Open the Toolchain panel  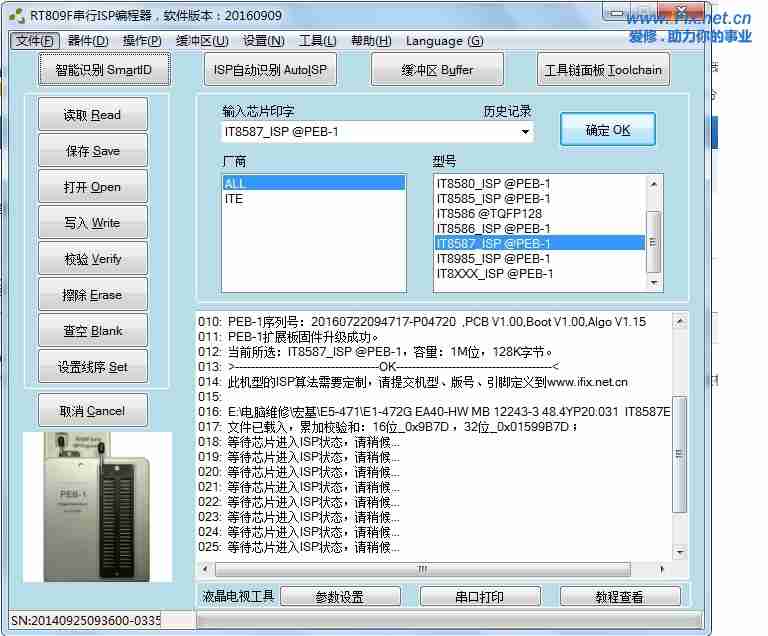[x=605, y=70]
